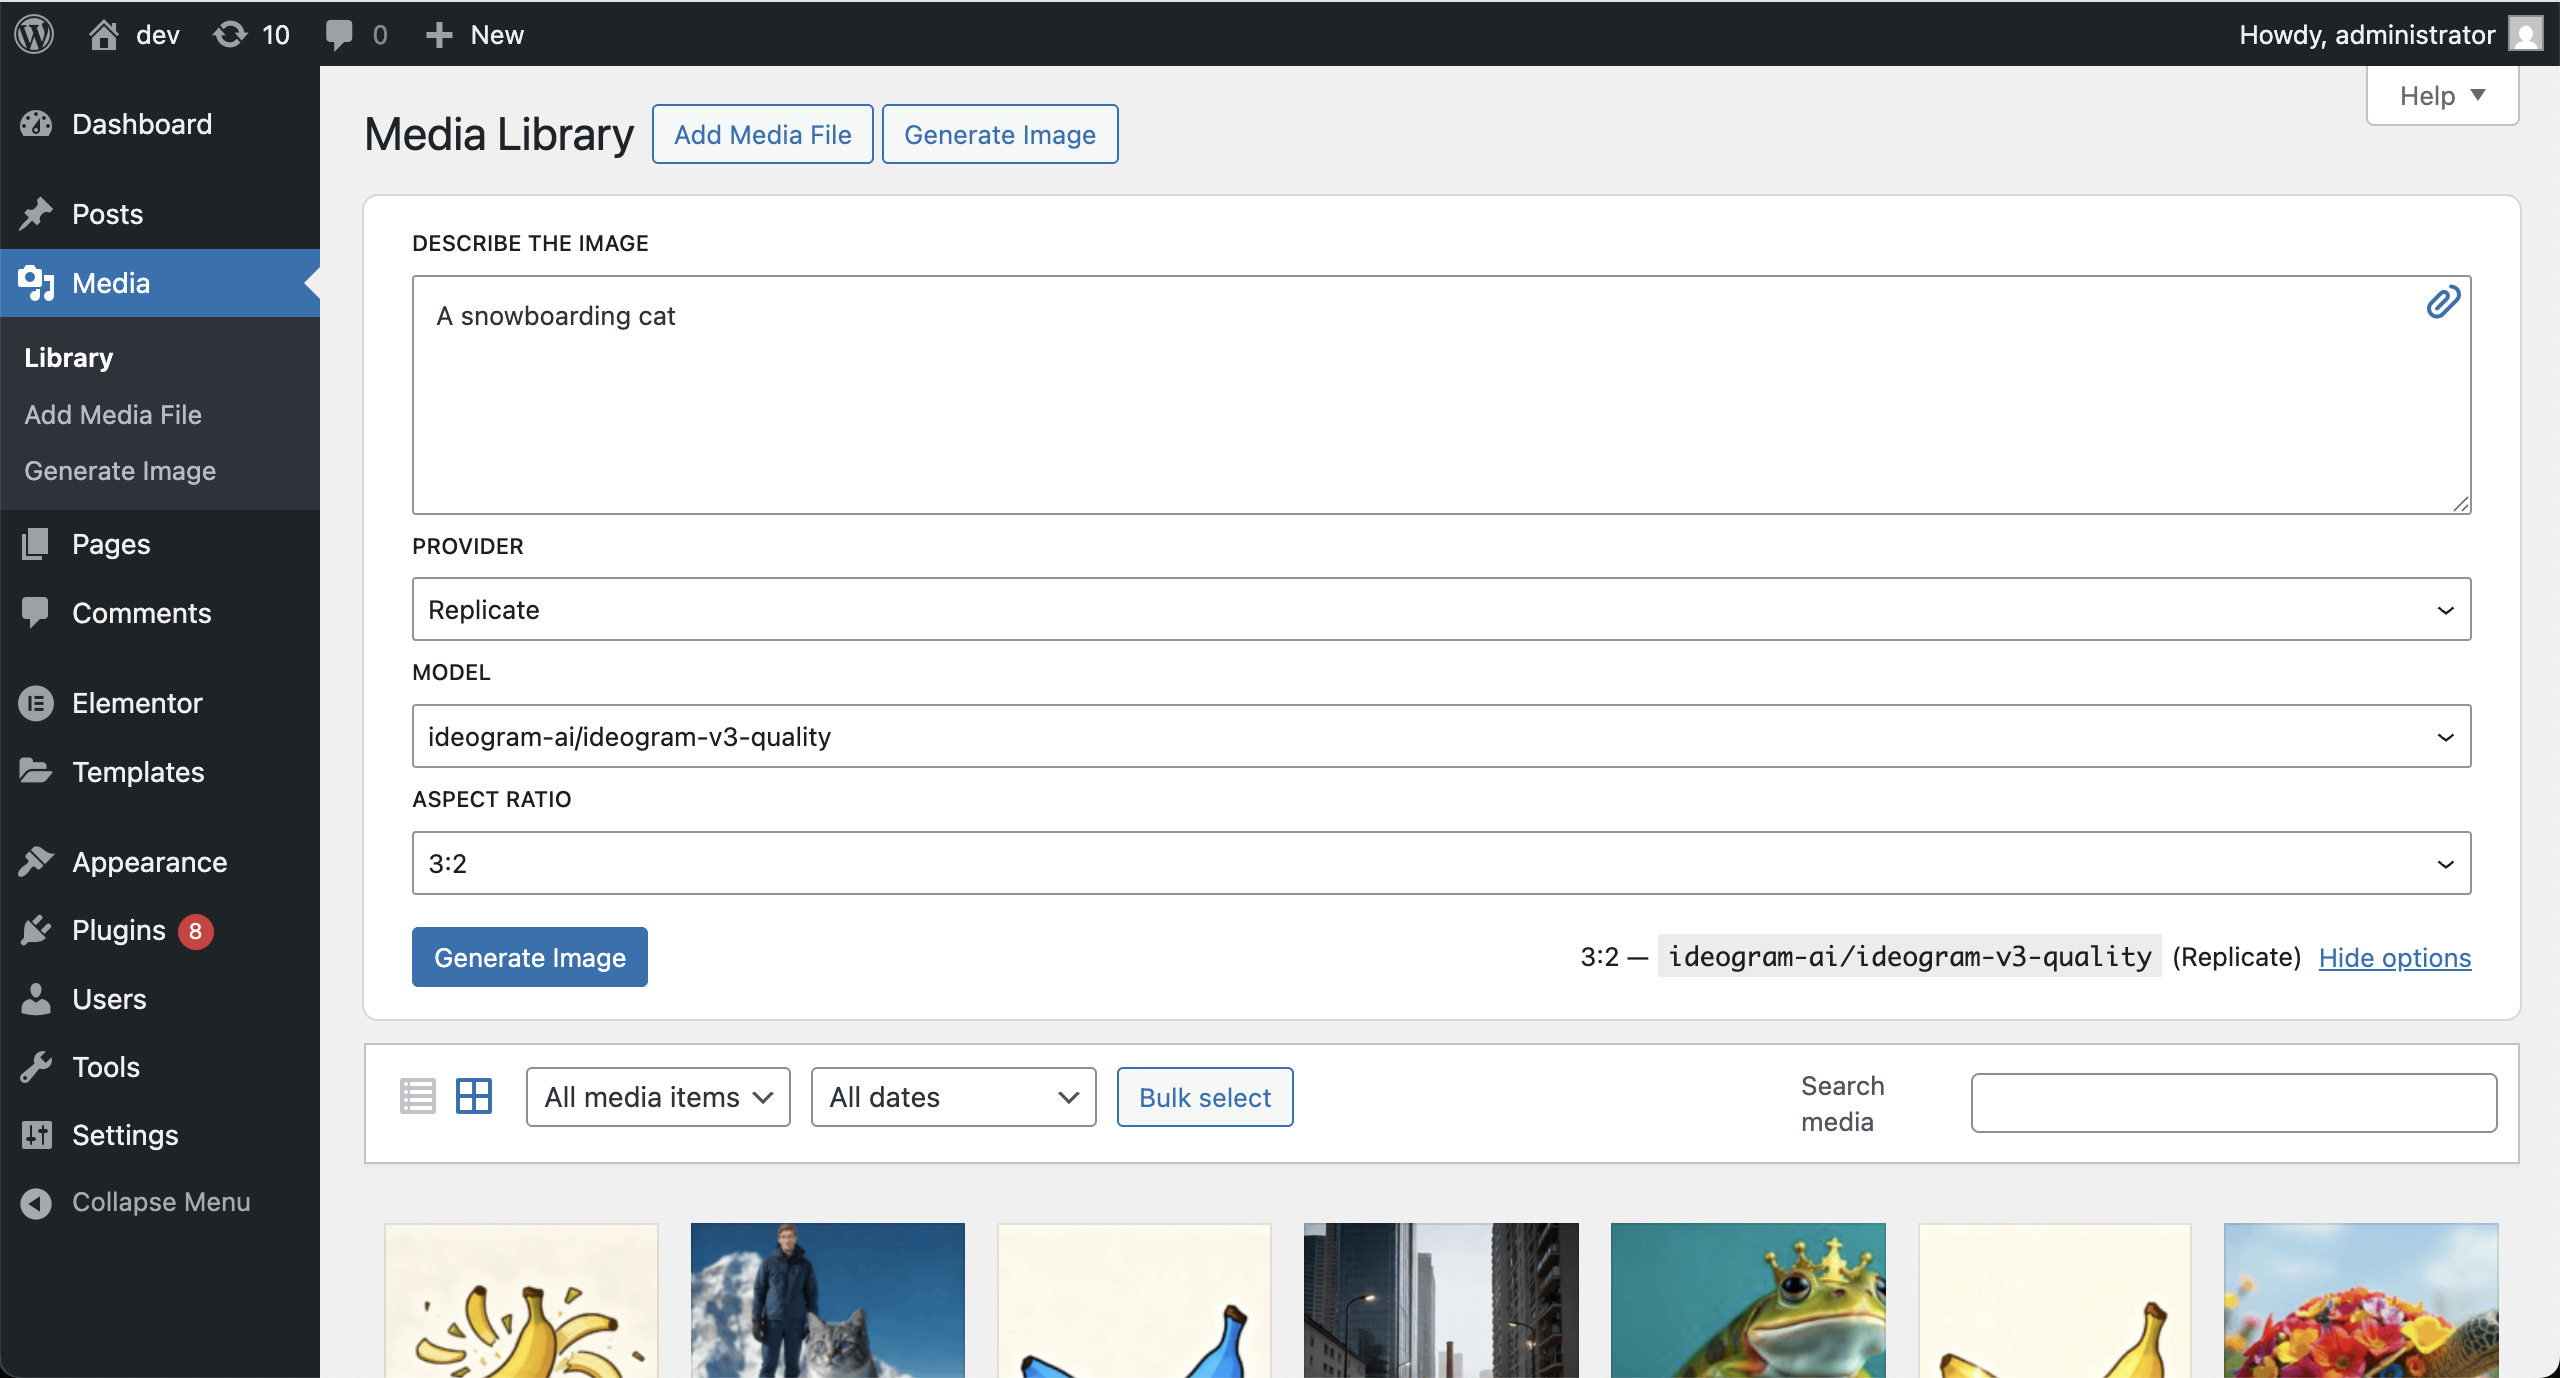This screenshot has height=1378, width=2560.
Task: Click the Appearance brush icon
Action: pos(36,861)
